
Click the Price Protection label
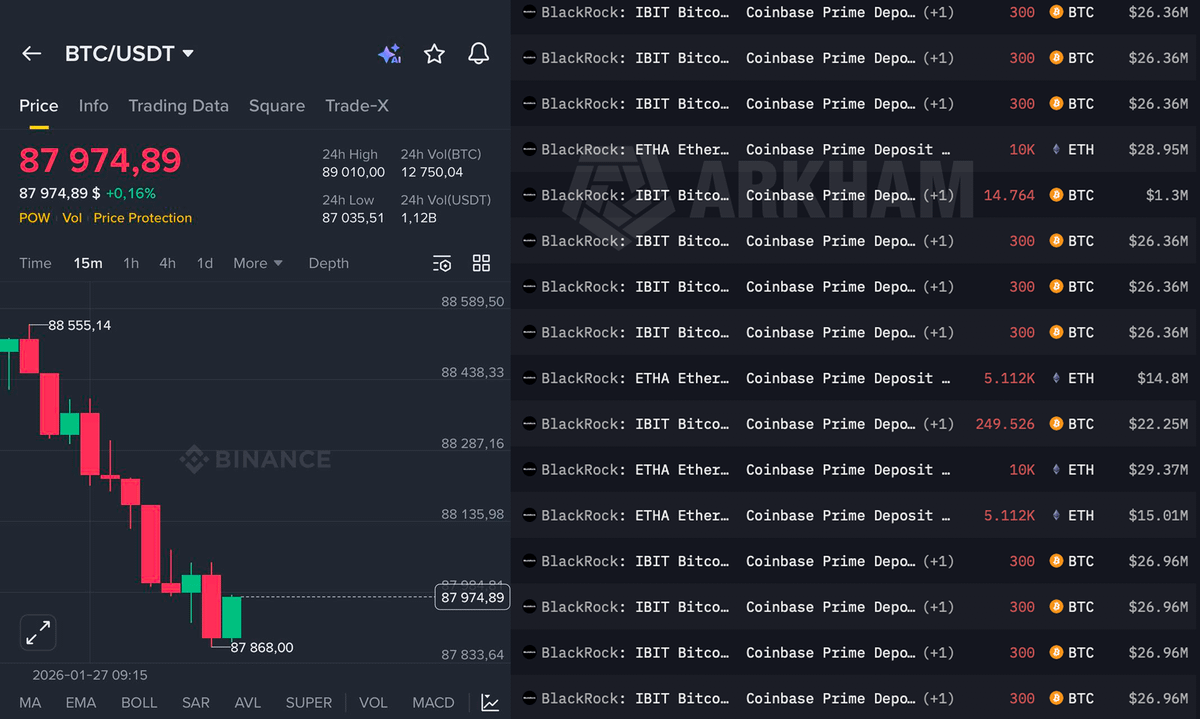point(142,218)
